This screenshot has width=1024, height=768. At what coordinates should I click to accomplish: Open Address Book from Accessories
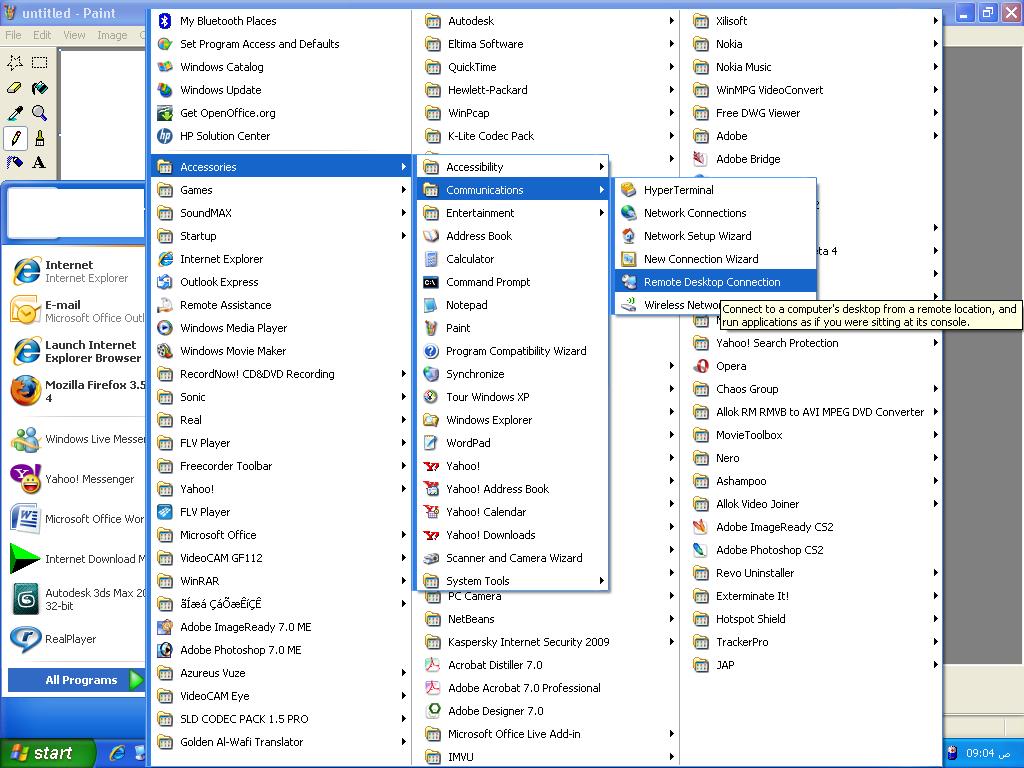(x=513, y=236)
